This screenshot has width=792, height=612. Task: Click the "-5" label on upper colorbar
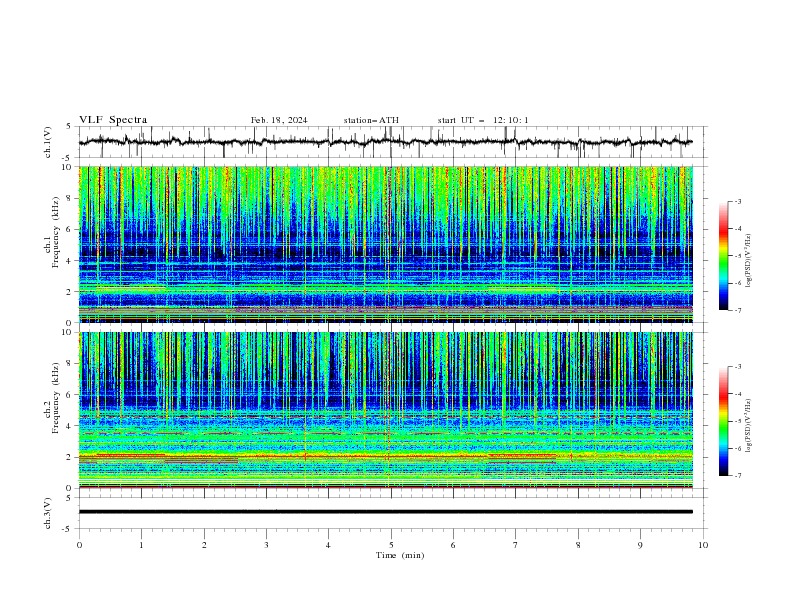tap(737, 256)
